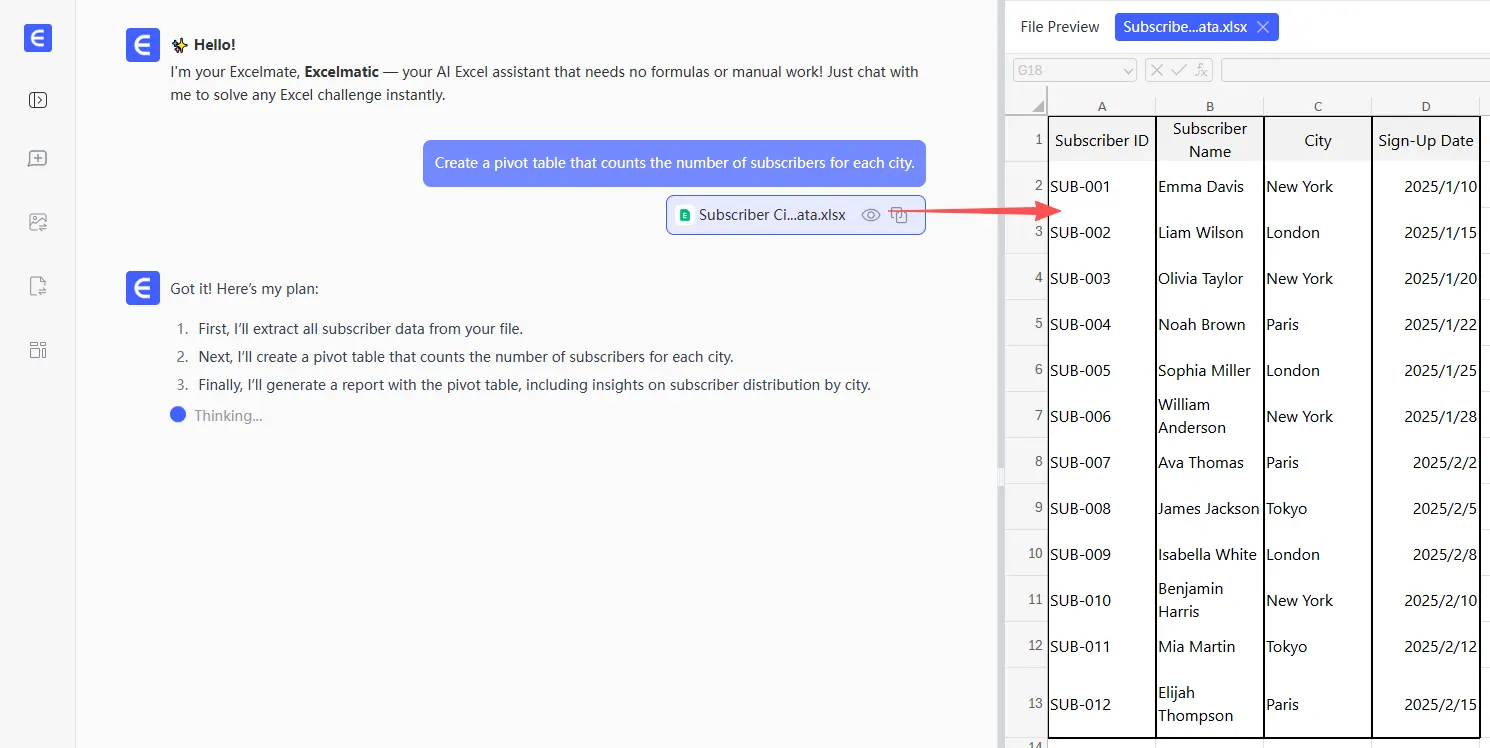Screen dimensions: 1490x748
Task: Close the Subscribe...ata.xlsx preview tab
Action: pyautogui.click(x=1263, y=27)
